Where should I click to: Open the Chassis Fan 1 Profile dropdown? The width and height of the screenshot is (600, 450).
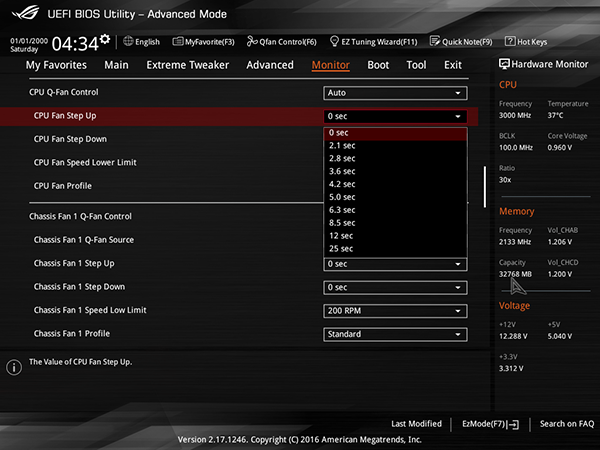click(395, 334)
